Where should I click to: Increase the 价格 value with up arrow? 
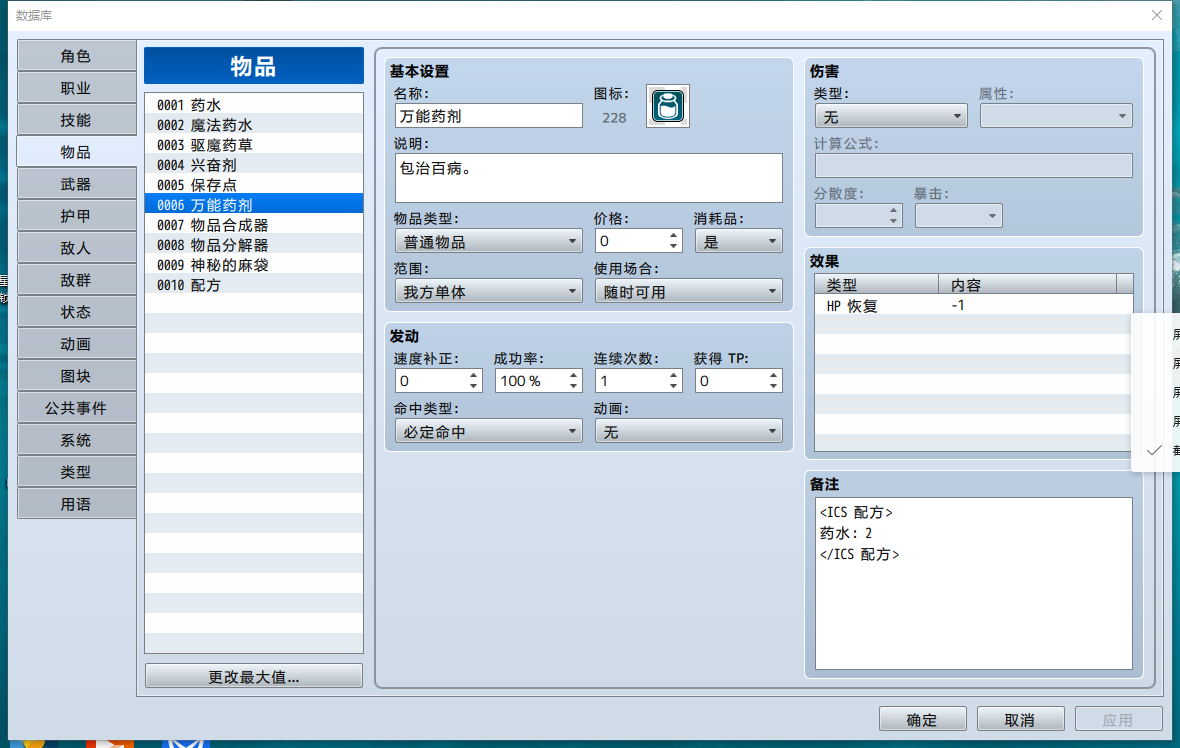tap(674, 236)
